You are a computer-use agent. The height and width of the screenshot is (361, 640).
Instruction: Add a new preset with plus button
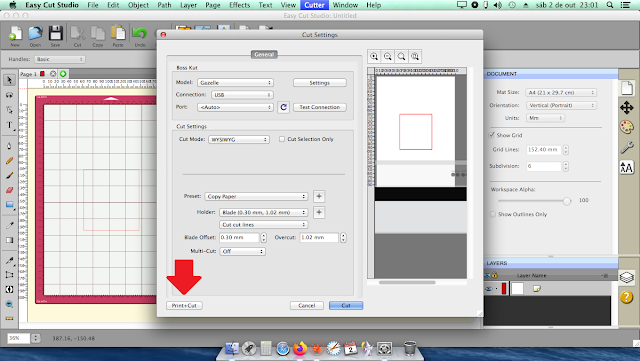[319, 196]
